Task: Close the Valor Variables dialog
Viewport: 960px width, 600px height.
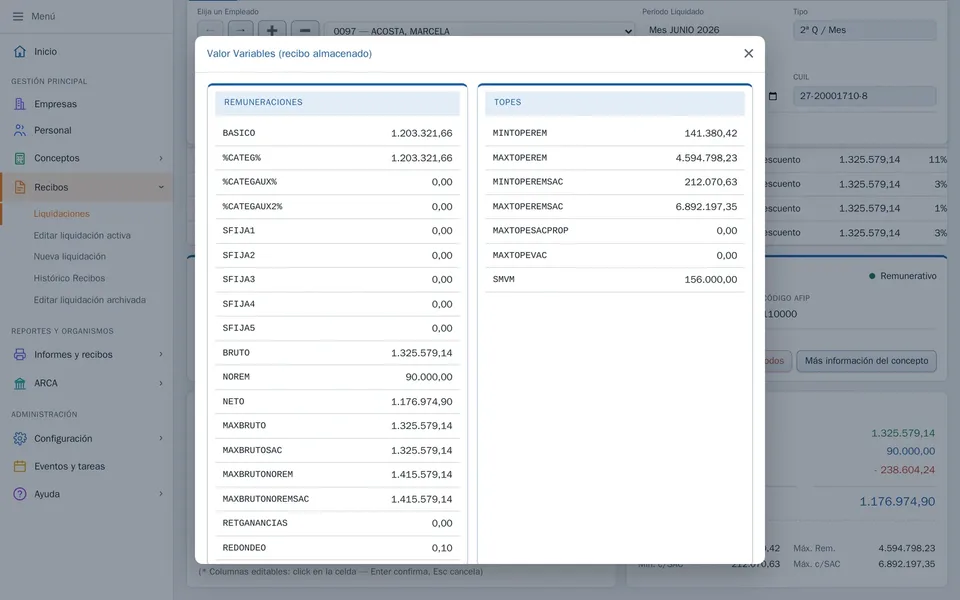Action: 748,53
